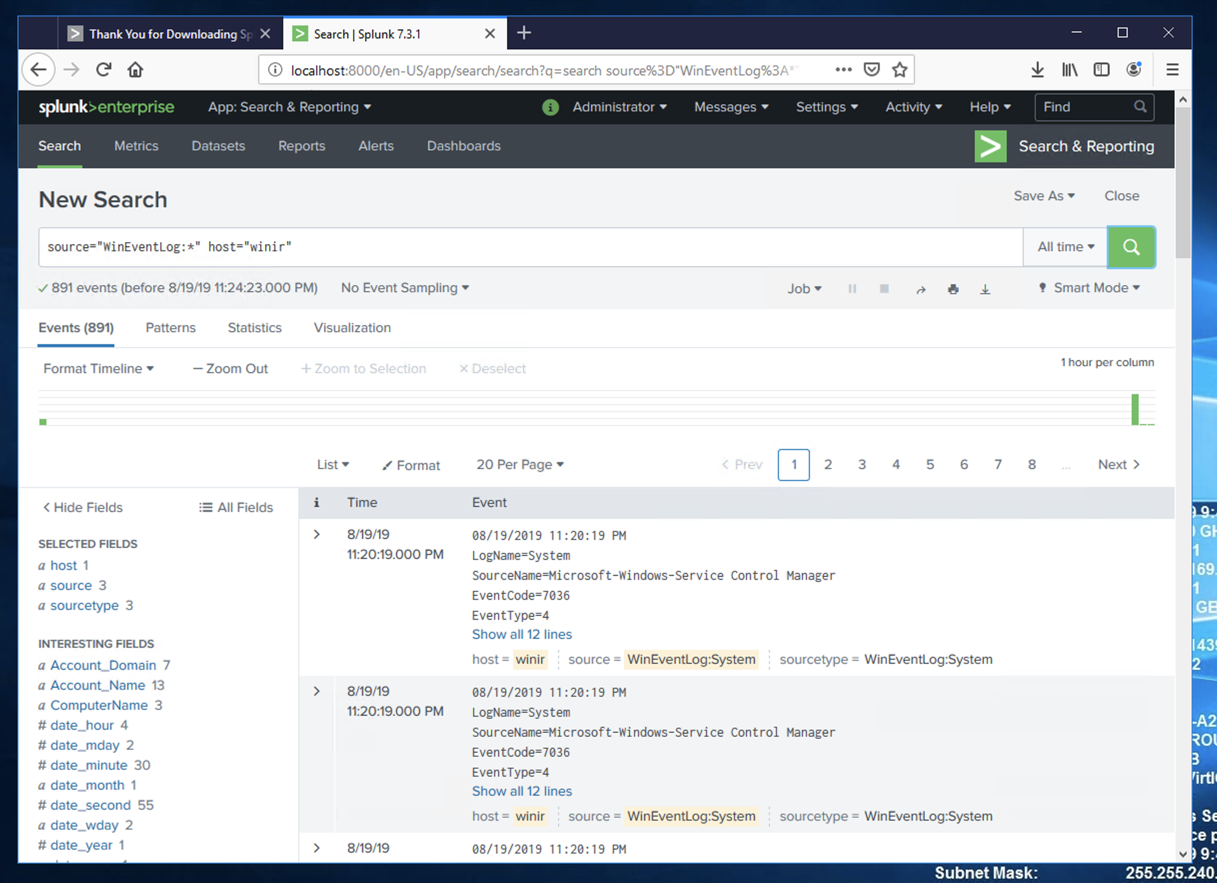The height and width of the screenshot is (883, 1217).
Task: Pause the search job
Action: click(852, 289)
